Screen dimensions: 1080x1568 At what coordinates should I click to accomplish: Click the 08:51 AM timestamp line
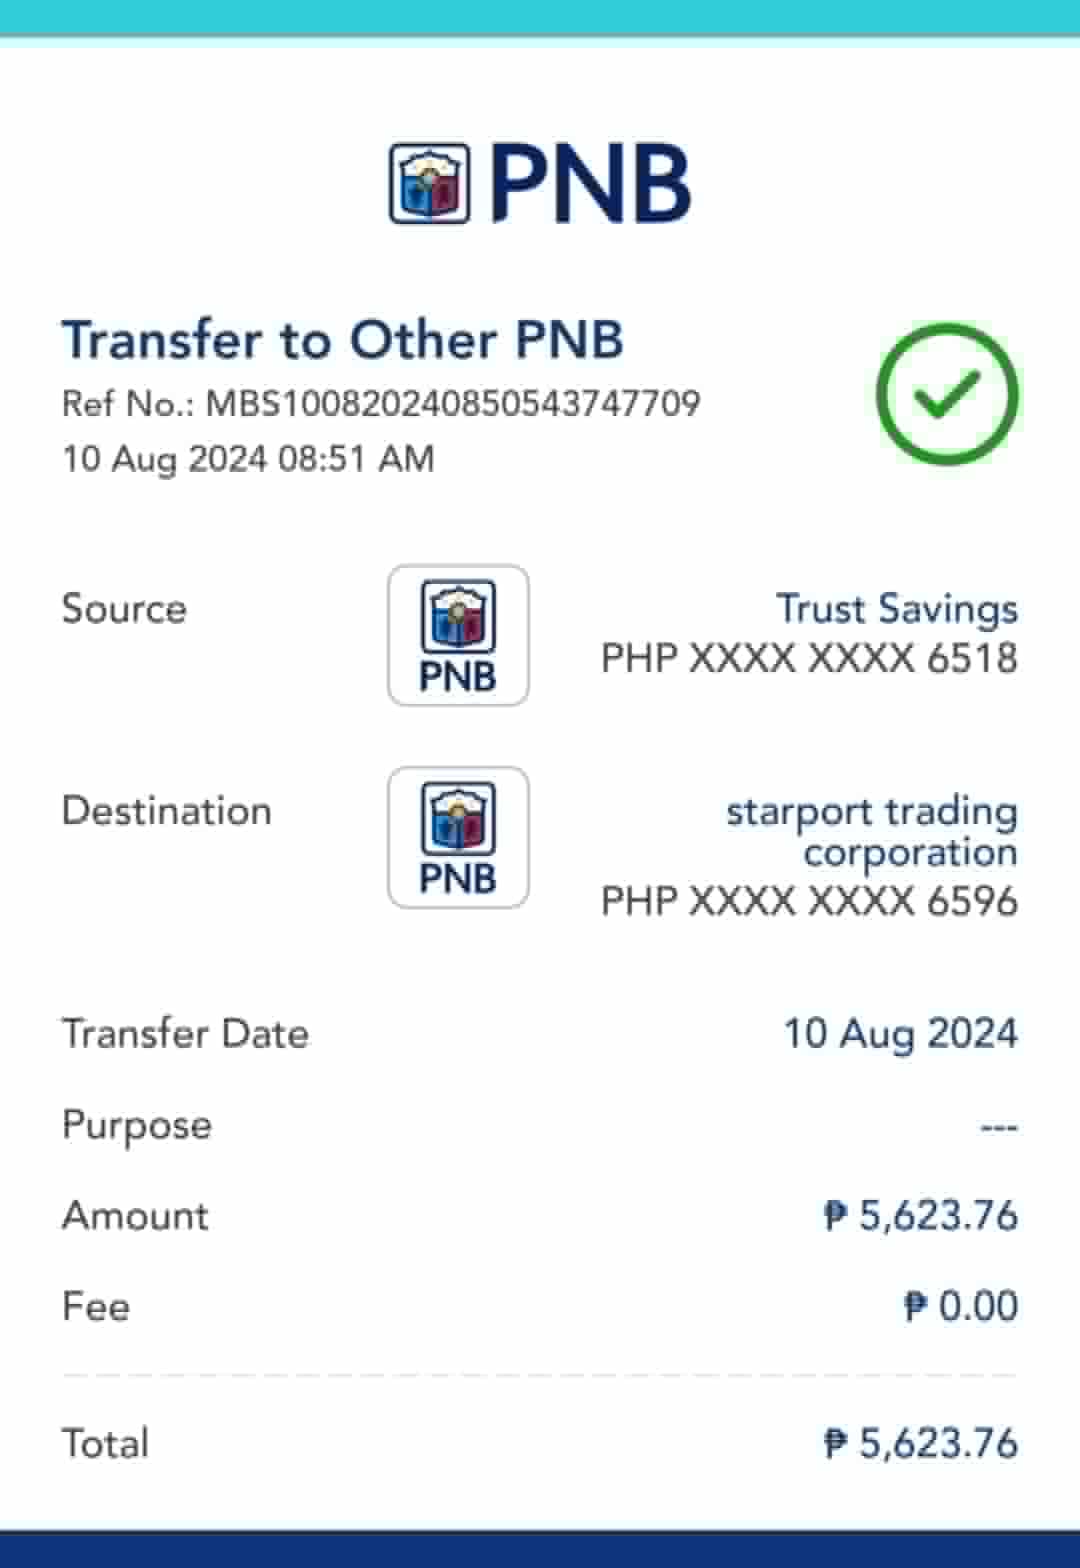click(x=248, y=459)
